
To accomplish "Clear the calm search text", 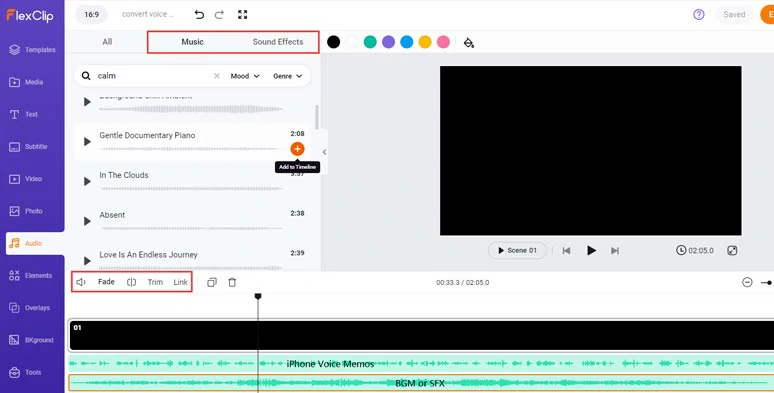I will click(x=217, y=76).
